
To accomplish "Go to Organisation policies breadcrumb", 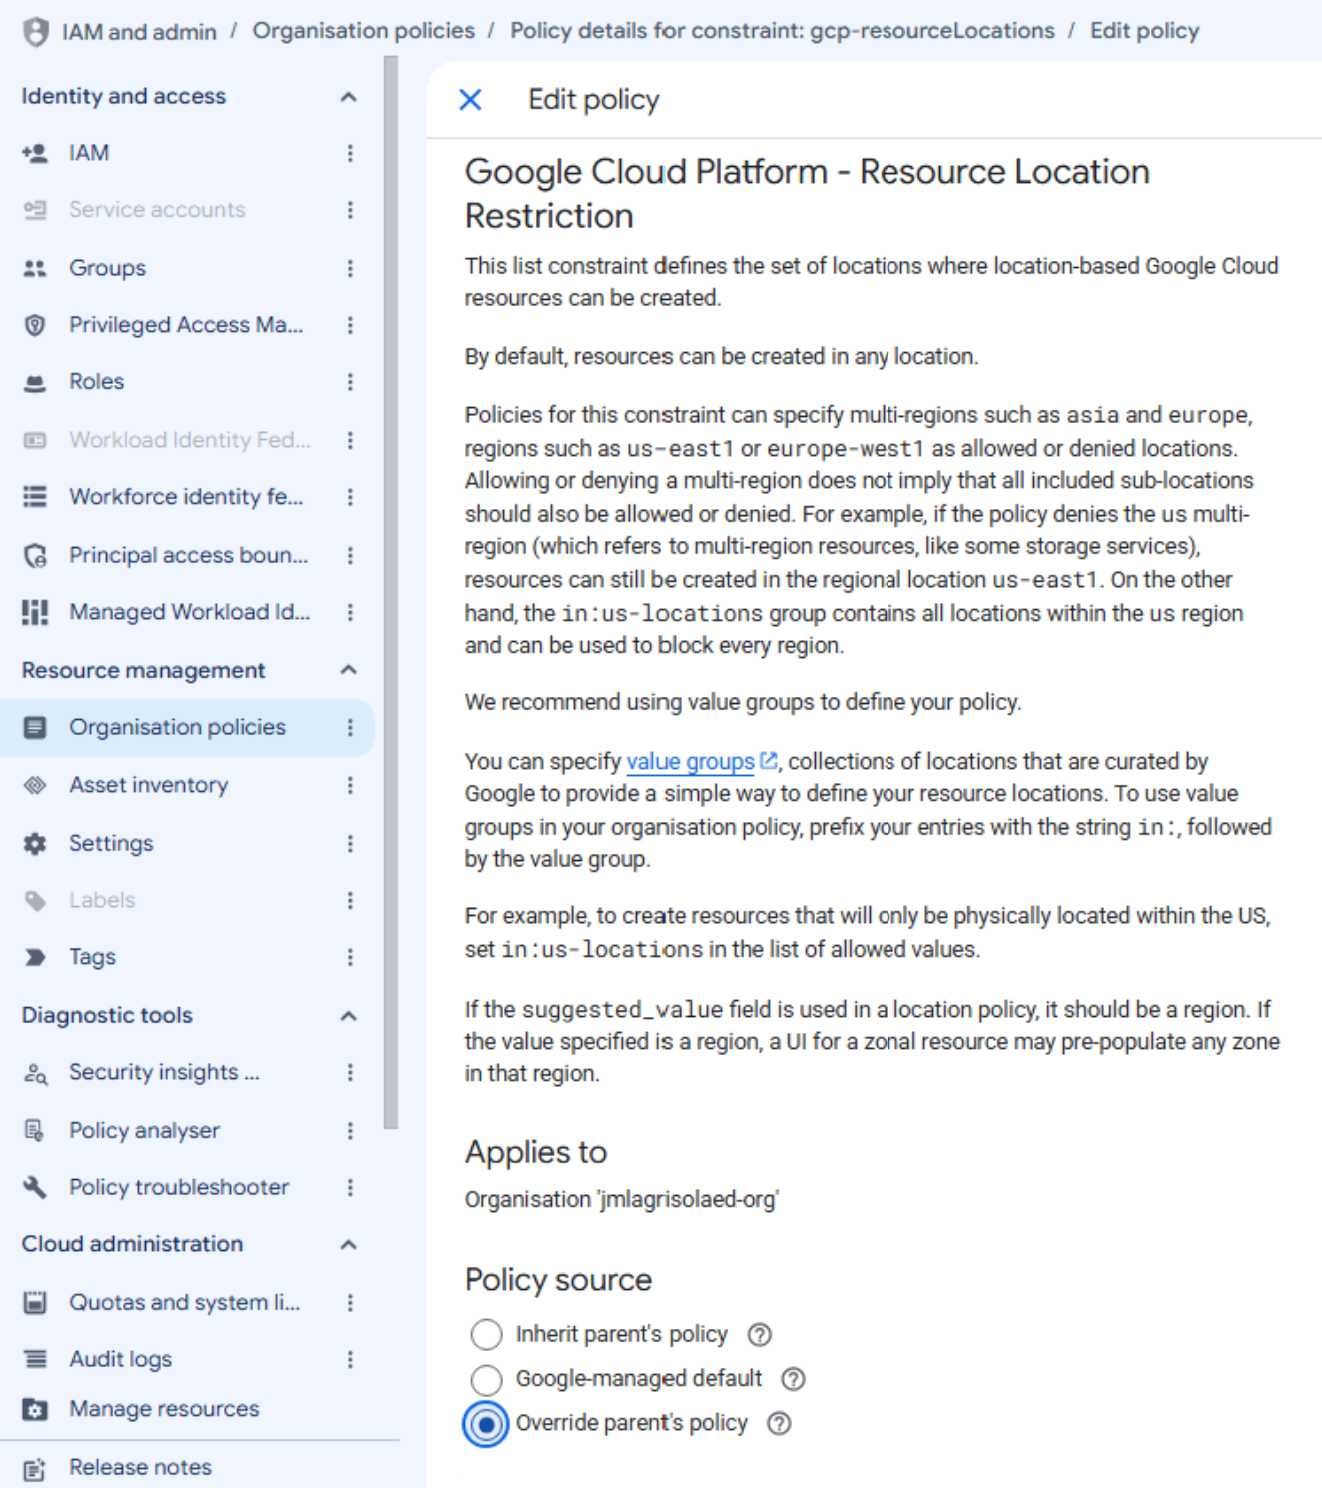I will pos(364,31).
